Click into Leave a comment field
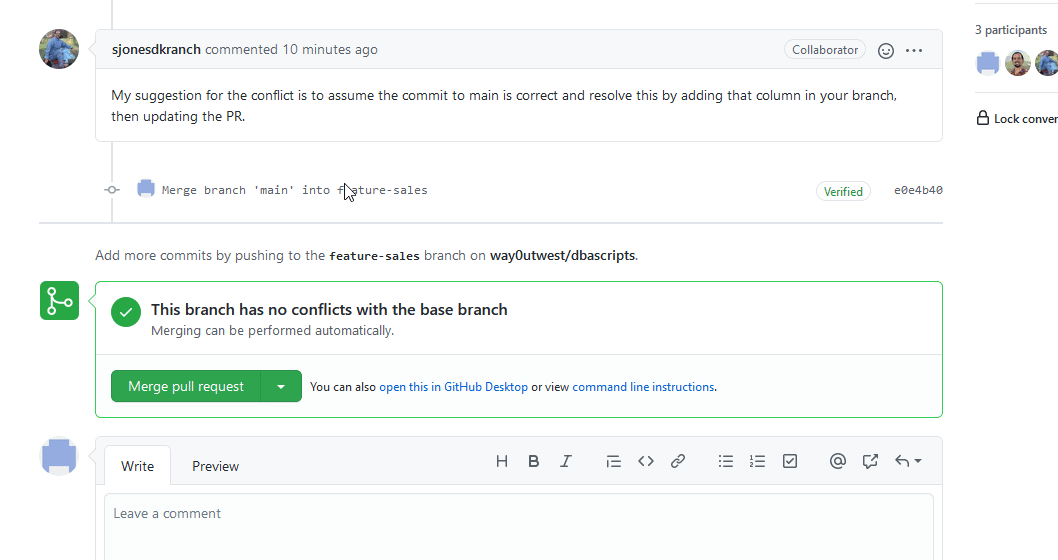1058x560 pixels. point(518,525)
